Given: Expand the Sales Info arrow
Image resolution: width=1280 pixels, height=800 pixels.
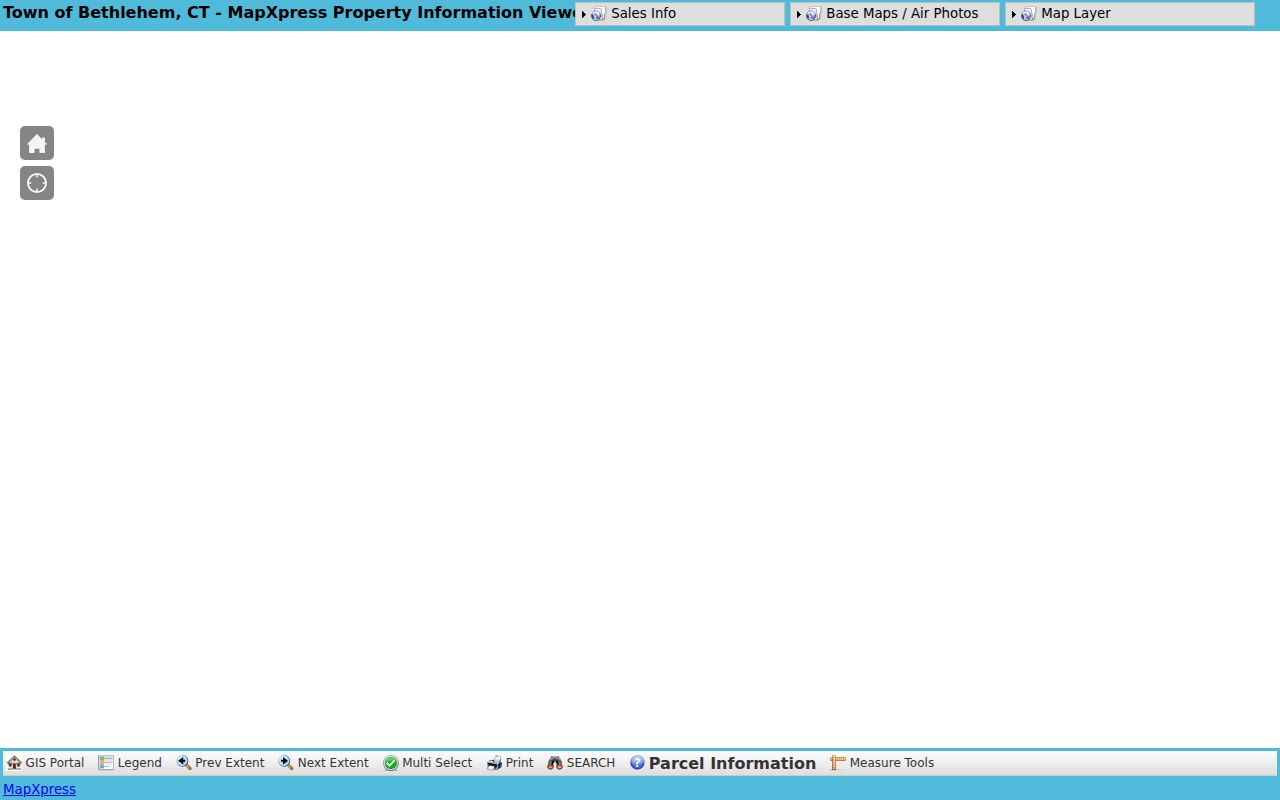Looking at the screenshot, I should pyautogui.click(x=584, y=14).
